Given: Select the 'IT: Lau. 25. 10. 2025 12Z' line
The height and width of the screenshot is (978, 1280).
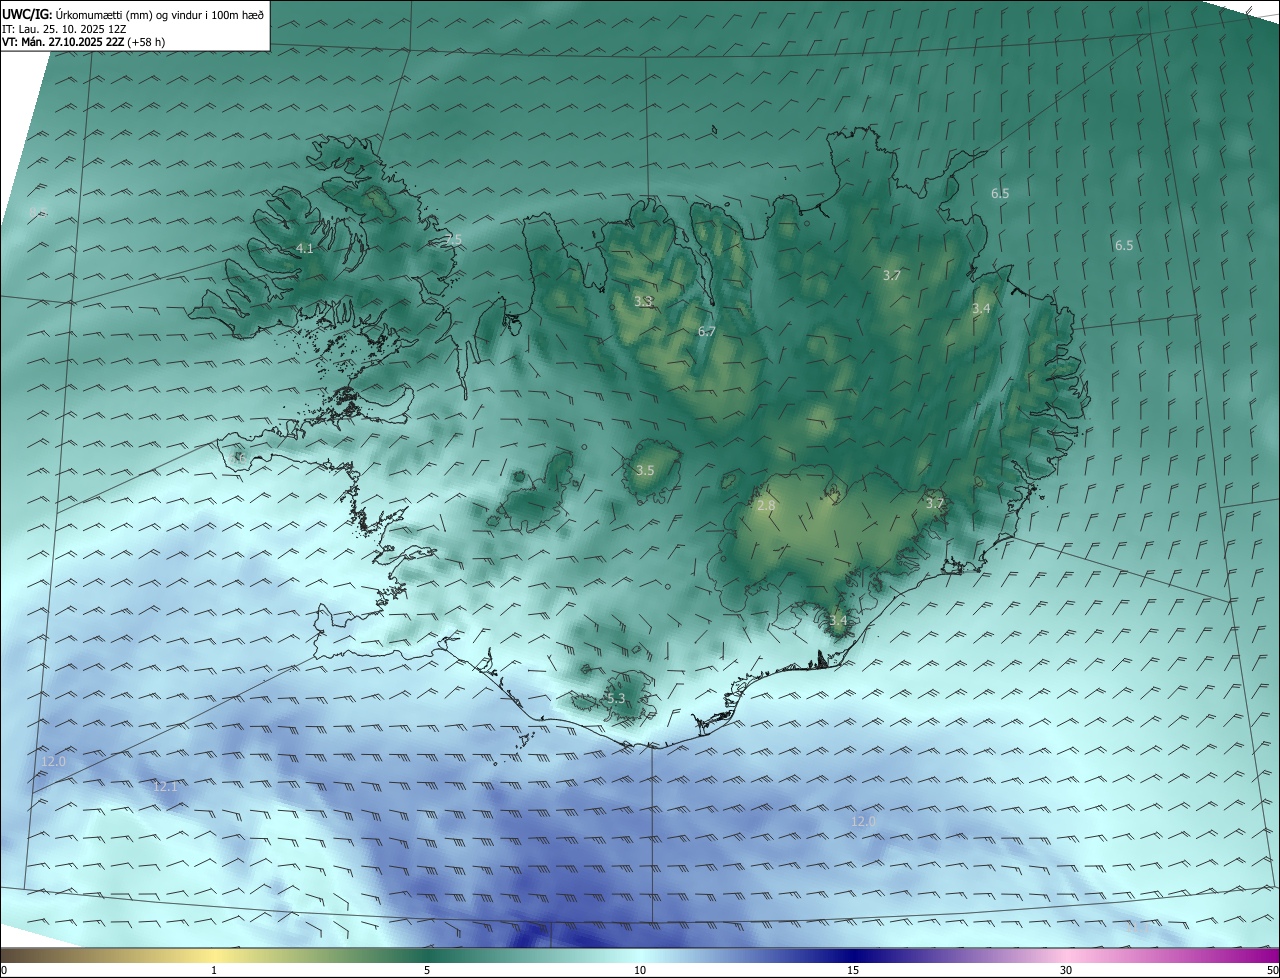Looking at the screenshot, I should pyautogui.click(x=64, y=28).
